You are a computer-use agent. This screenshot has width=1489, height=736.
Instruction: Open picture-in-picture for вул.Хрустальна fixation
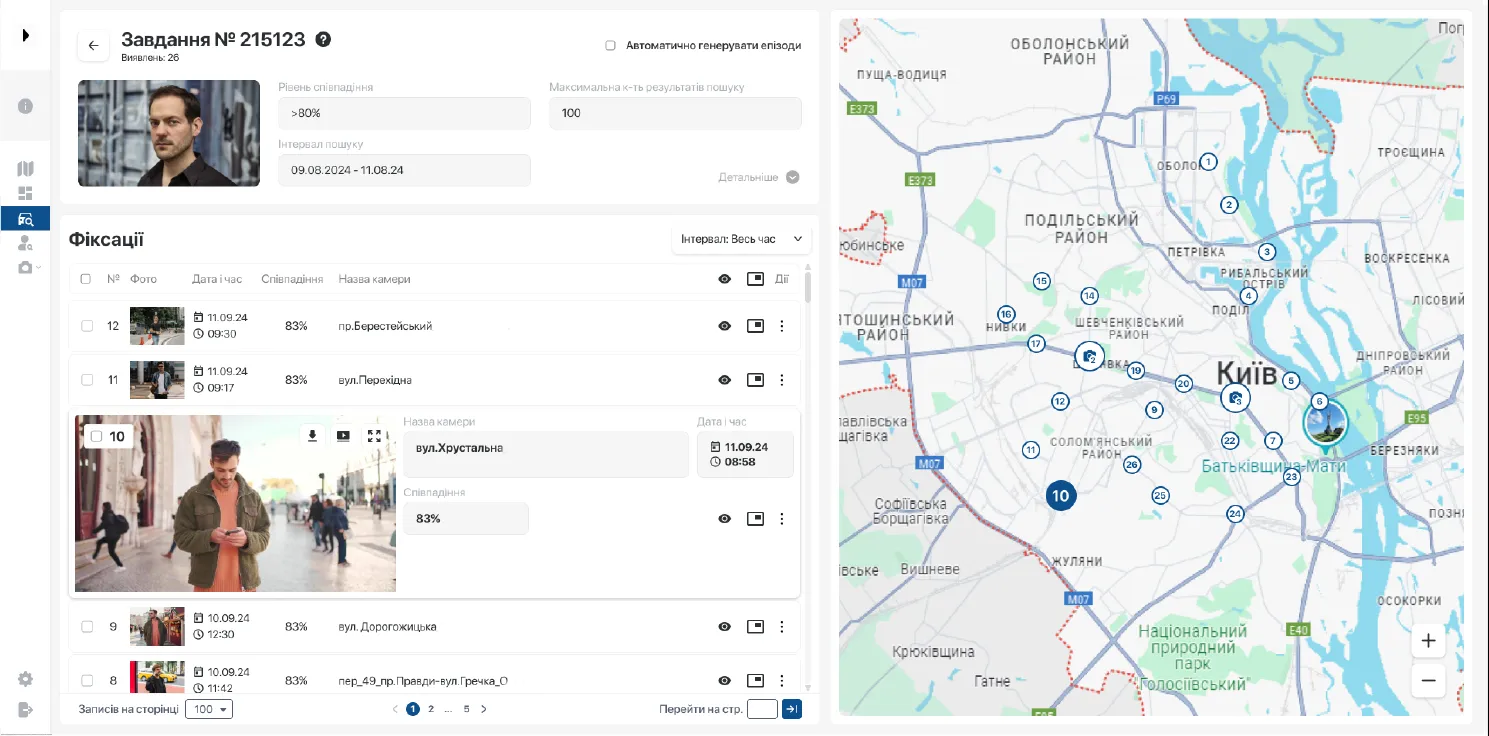pos(755,519)
